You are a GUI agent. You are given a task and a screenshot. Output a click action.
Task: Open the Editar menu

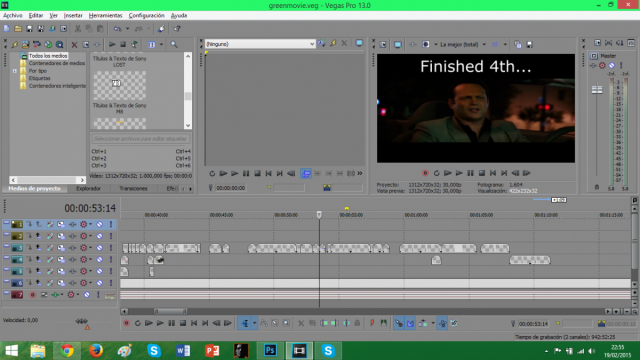point(36,16)
